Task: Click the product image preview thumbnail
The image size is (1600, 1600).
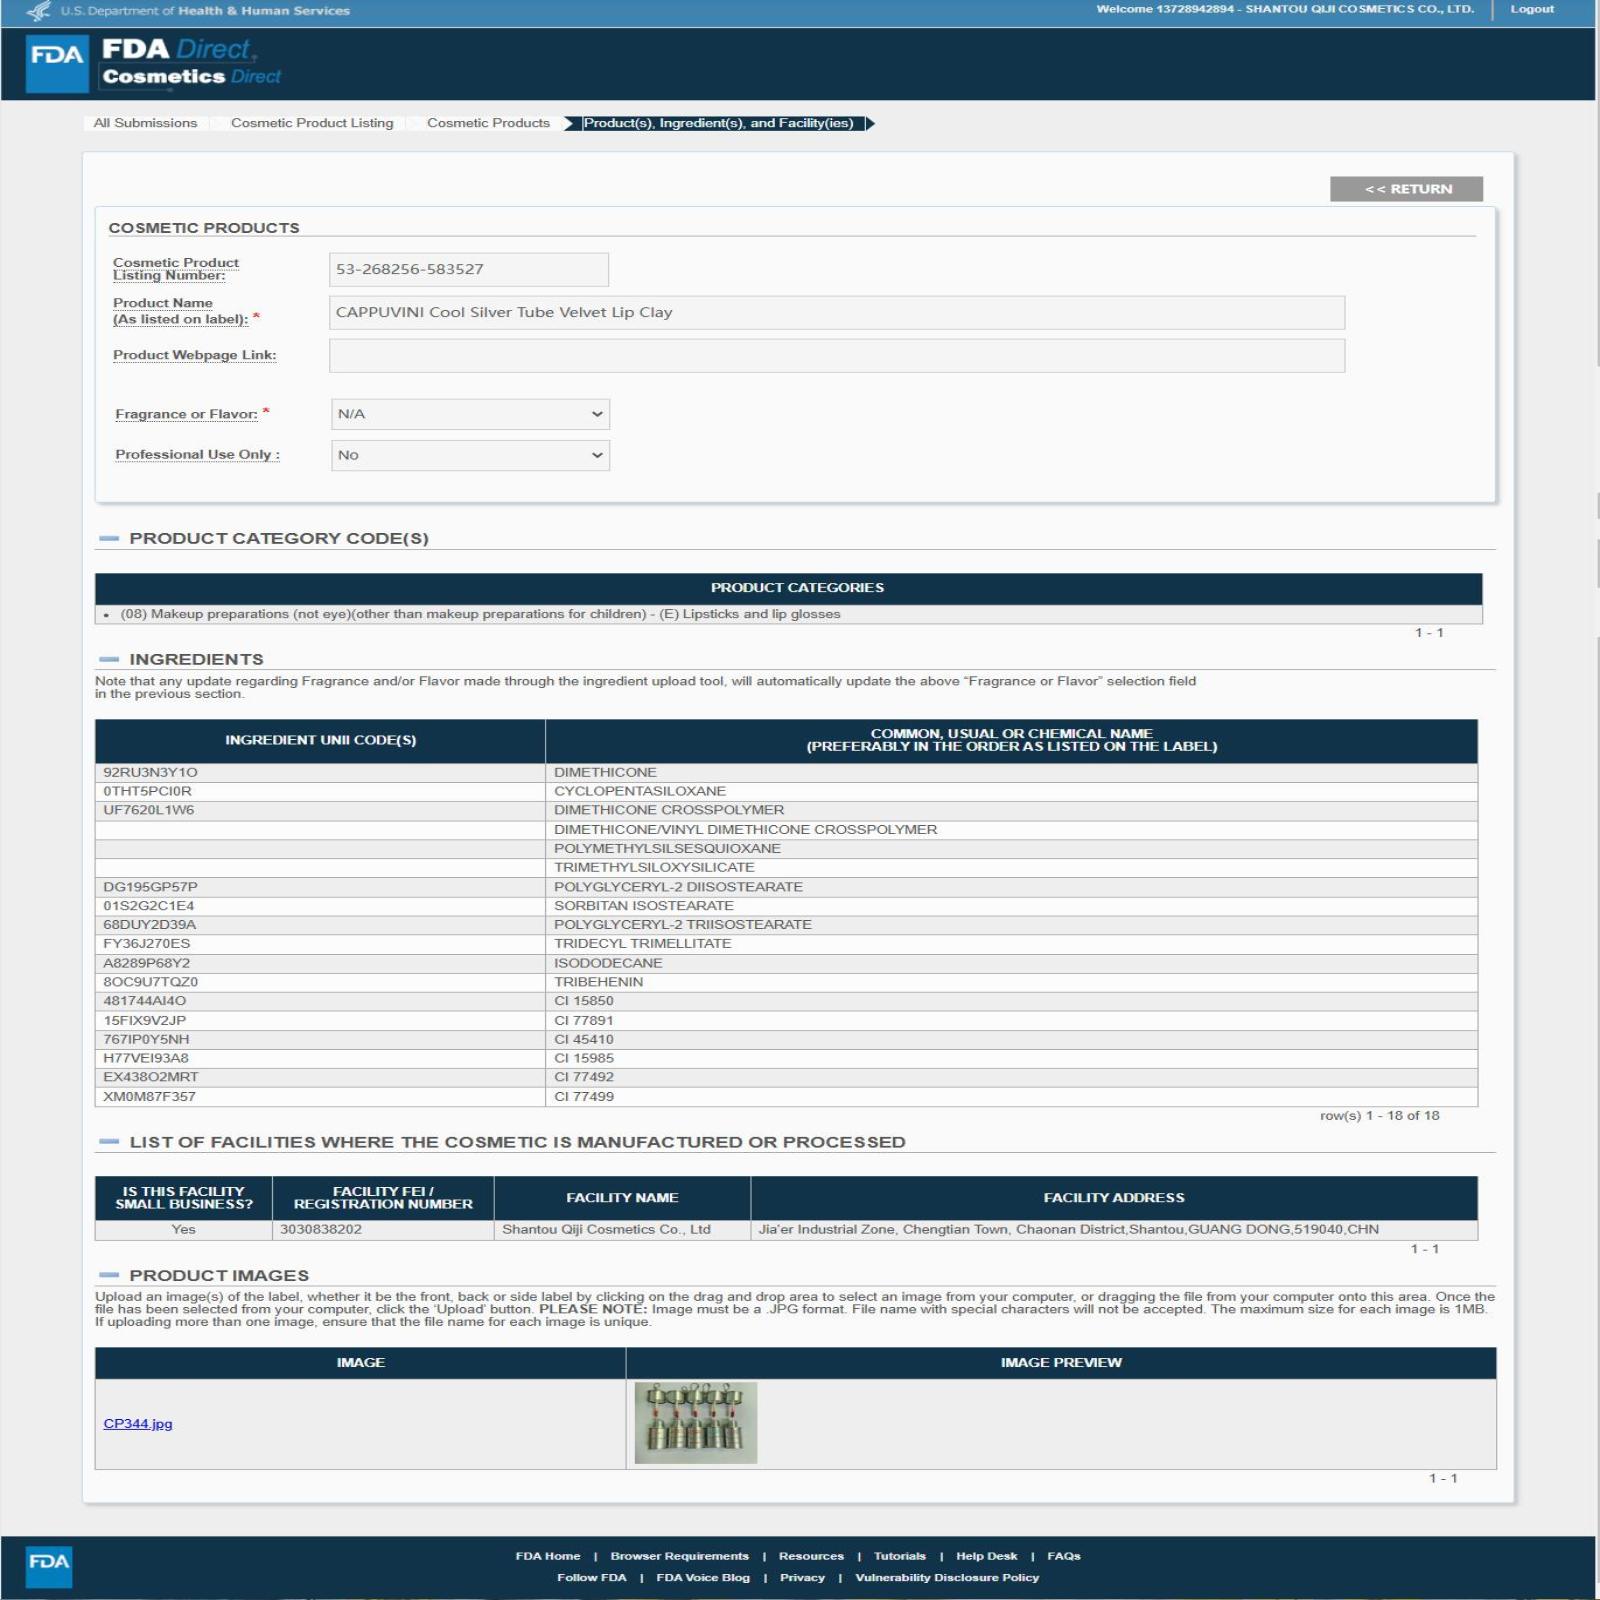Action: (695, 1422)
